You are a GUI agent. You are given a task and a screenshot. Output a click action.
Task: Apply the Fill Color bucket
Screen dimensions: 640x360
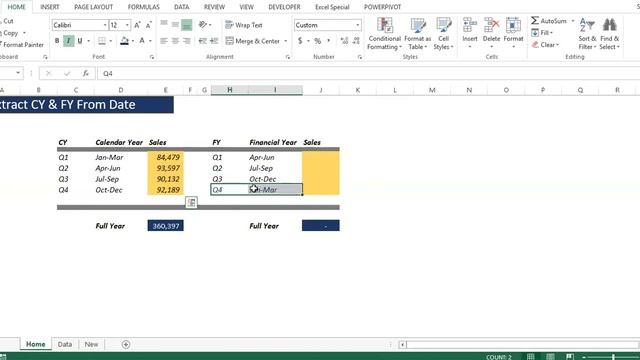pos(124,41)
